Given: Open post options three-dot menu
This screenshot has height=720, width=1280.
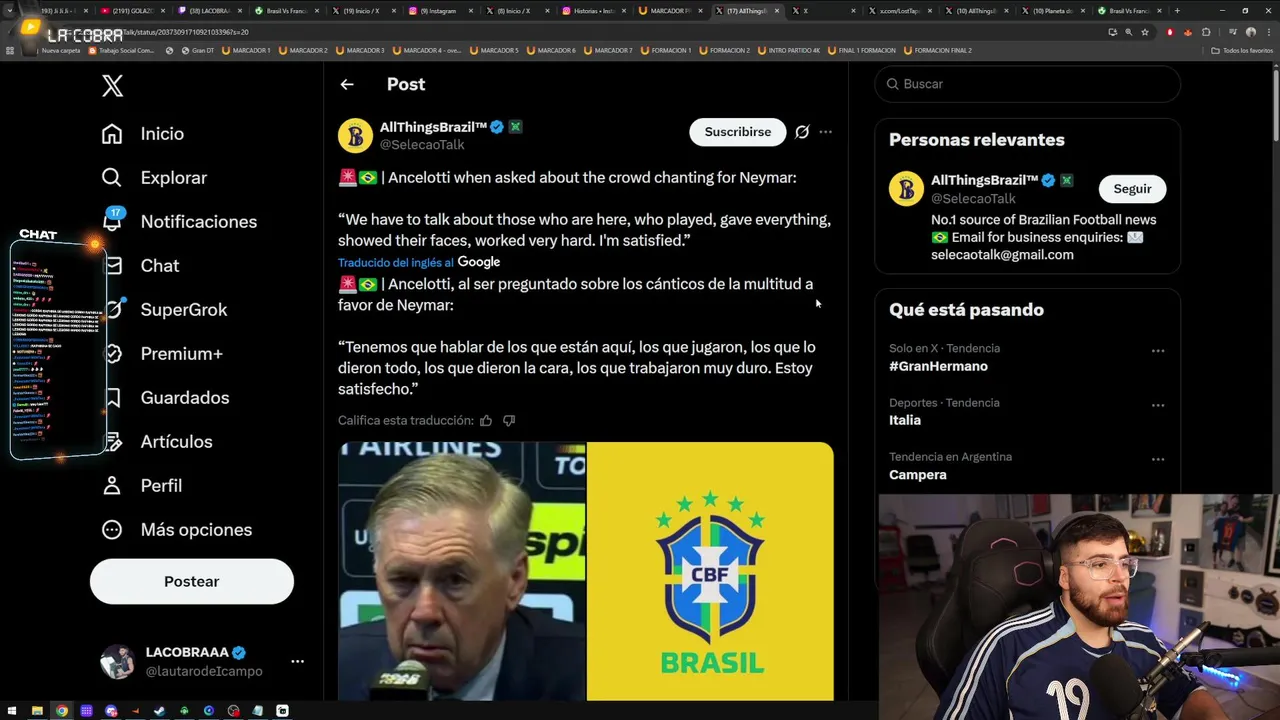Looking at the screenshot, I should point(825,132).
